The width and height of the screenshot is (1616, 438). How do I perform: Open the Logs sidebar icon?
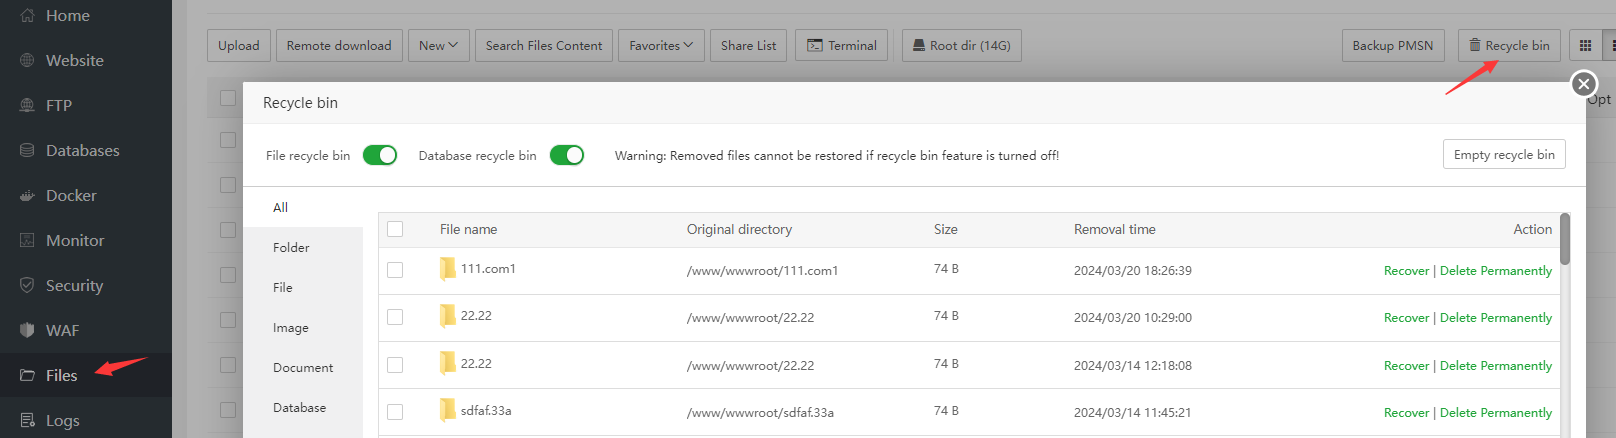point(27,421)
